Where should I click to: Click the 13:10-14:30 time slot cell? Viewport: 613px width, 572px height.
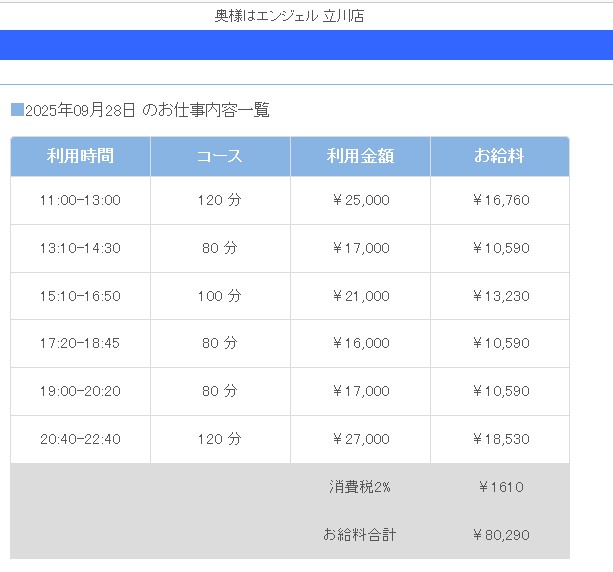[x=80, y=248]
